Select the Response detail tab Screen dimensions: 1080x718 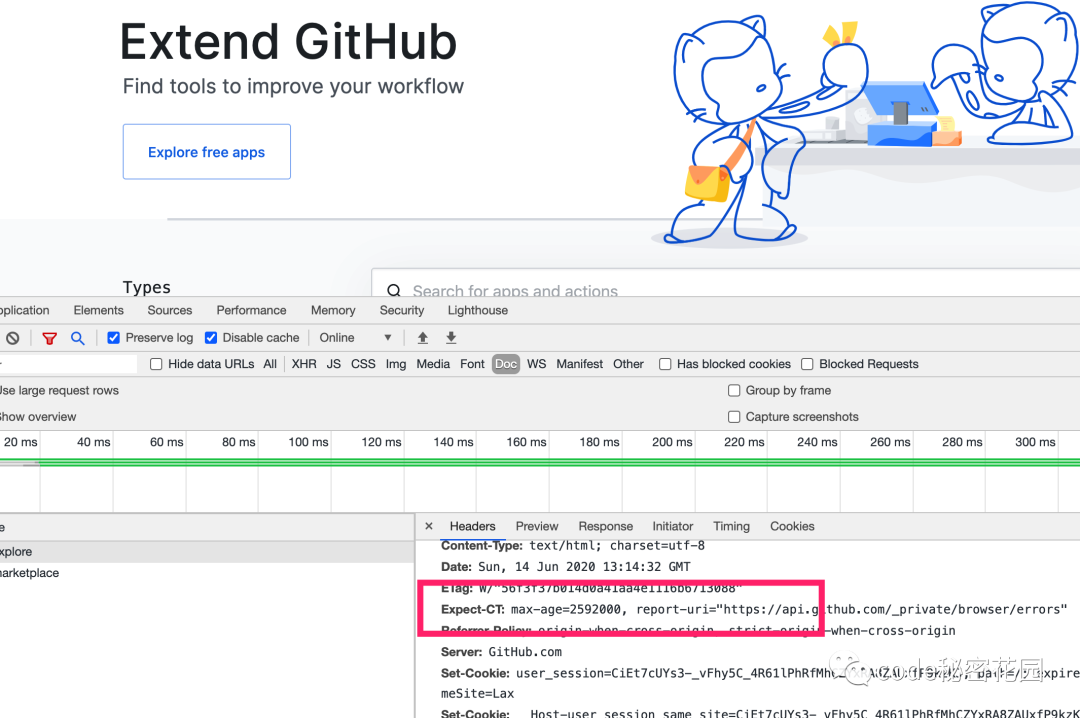pos(605,526)
